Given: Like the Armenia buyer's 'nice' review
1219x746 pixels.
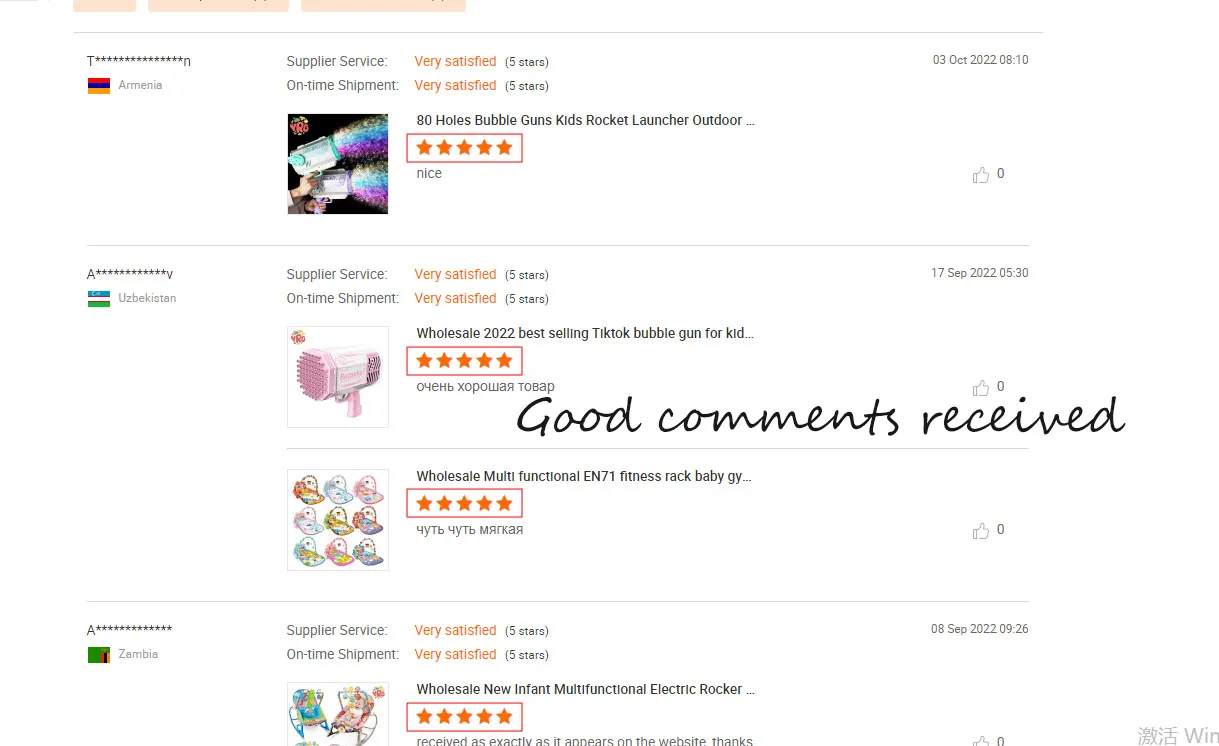Looking at the screenshot, I should tap(980, 175).
